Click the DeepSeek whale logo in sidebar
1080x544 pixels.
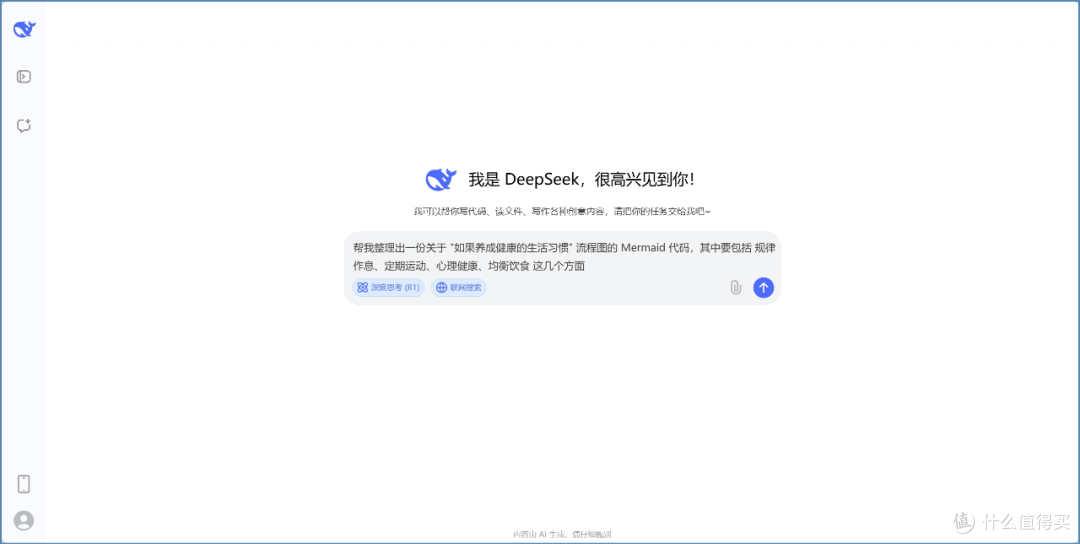[x=24, y=29]
